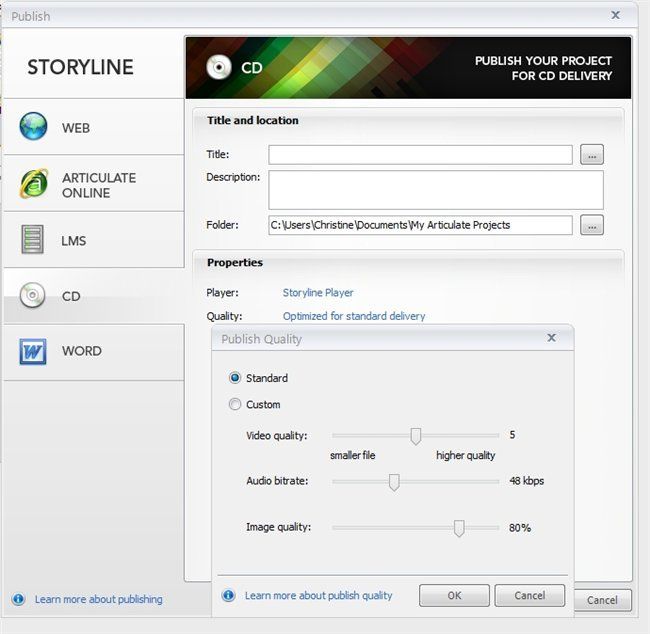
Task: Click the Articulate Online icon
Action: (x=34, y=183)
